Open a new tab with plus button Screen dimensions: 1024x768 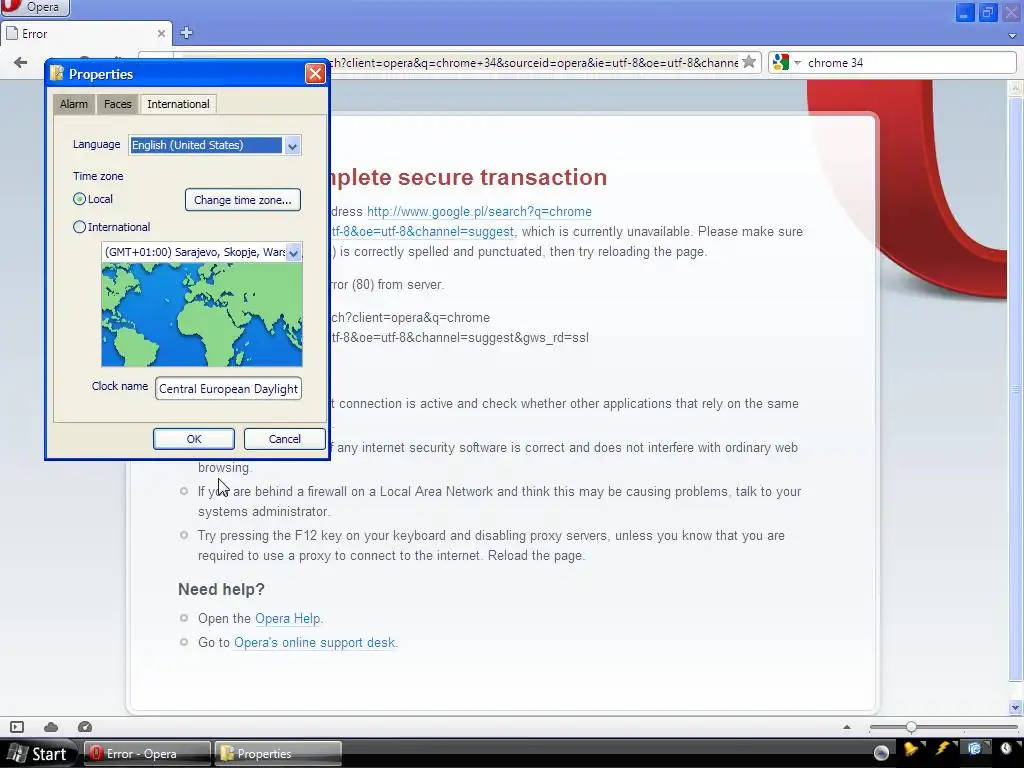click(186, 33)
